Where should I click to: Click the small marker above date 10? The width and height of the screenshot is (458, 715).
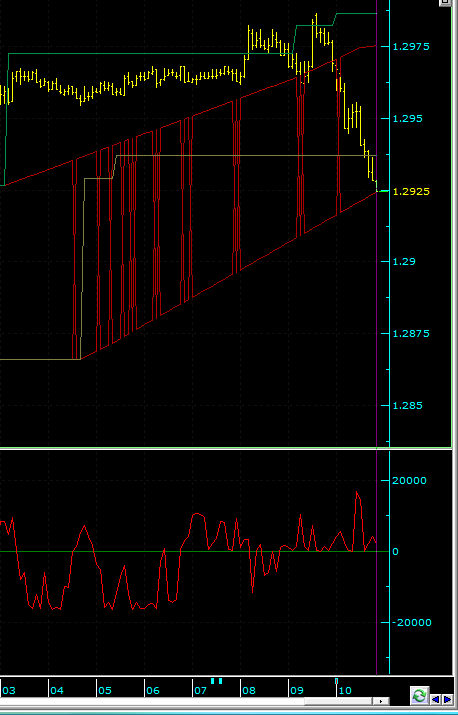[x=337, y=681]
